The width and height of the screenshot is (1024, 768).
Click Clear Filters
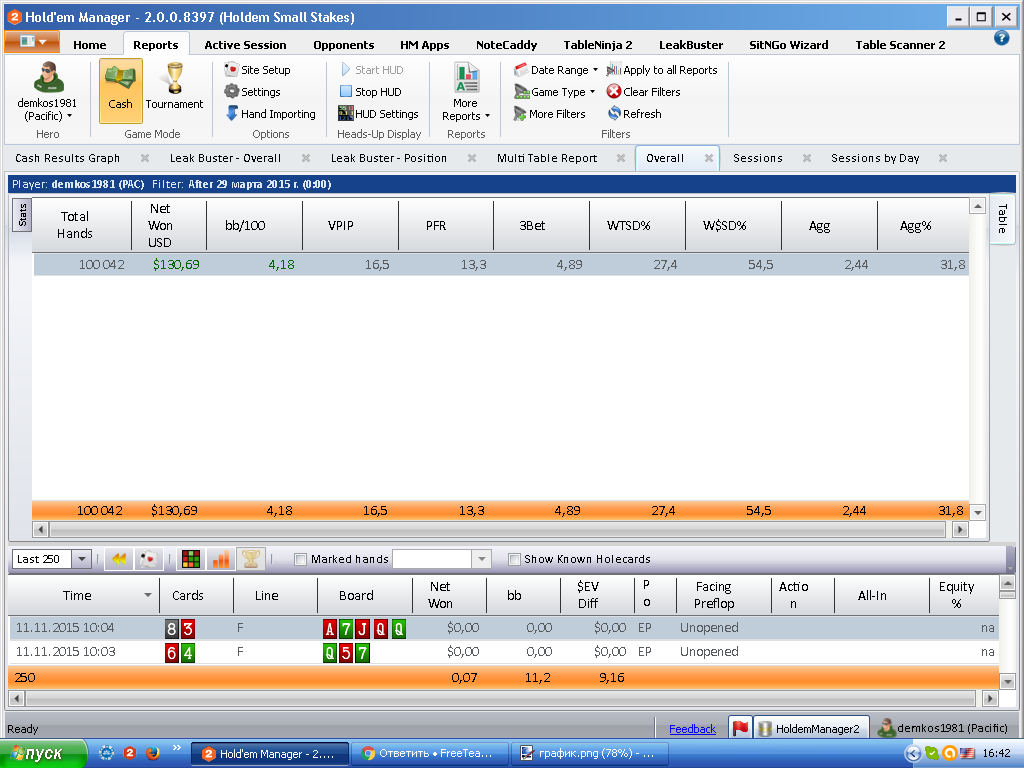[643, 92]
